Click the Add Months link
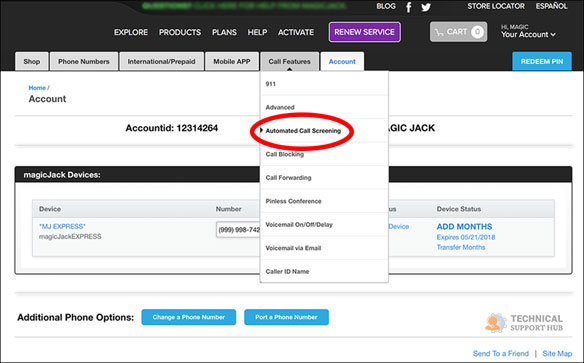The height and width of the screenshot is (363, 584). click(x=464, y=226)
